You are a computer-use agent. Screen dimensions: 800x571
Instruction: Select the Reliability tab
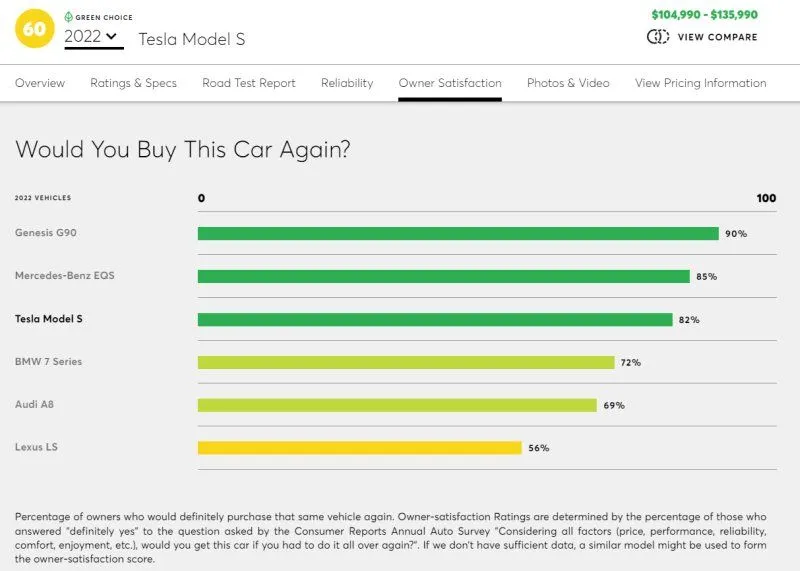(347, 83)
